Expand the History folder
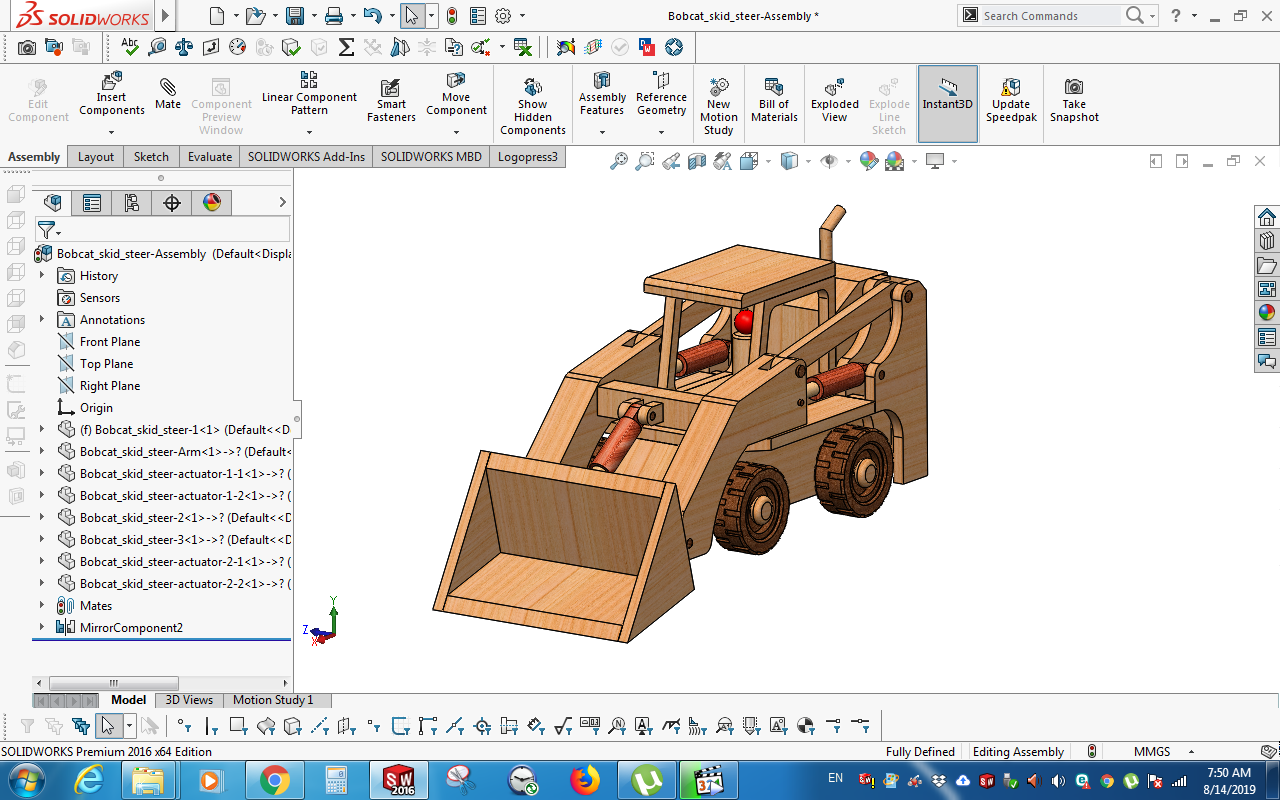Screen dimensions: 1280x800 click(x=40, y=275)
